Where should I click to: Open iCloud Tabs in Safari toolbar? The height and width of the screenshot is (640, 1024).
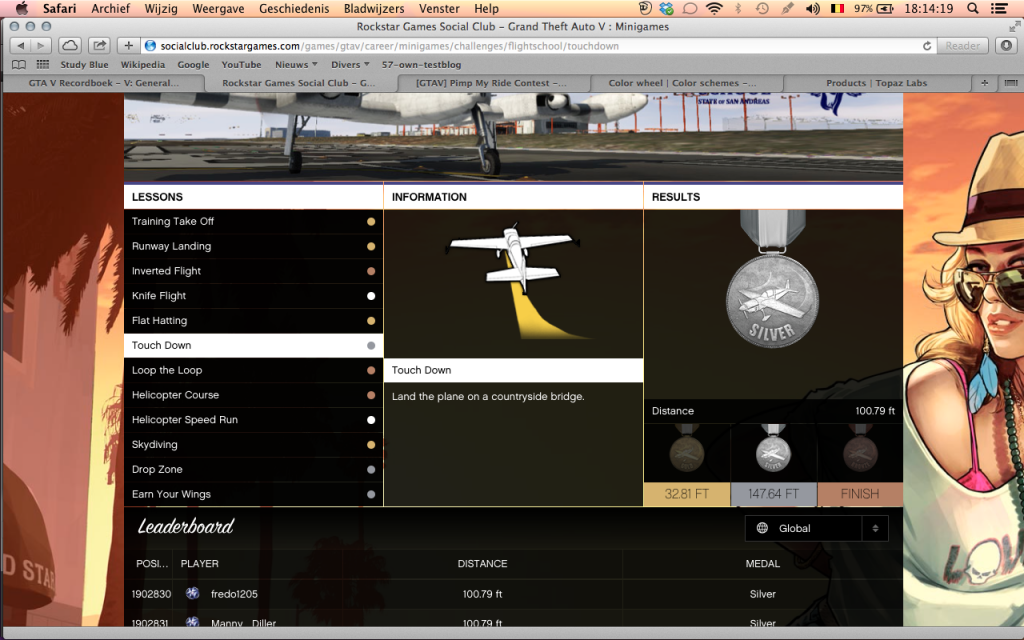coord(70,46)
